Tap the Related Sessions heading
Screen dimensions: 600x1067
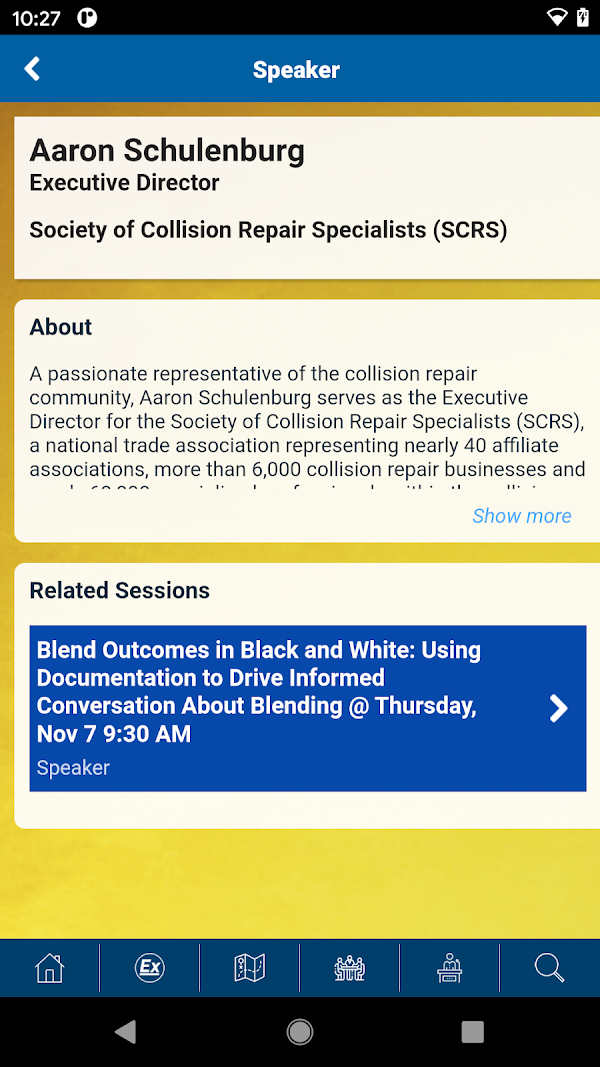(x=120, y=590)
